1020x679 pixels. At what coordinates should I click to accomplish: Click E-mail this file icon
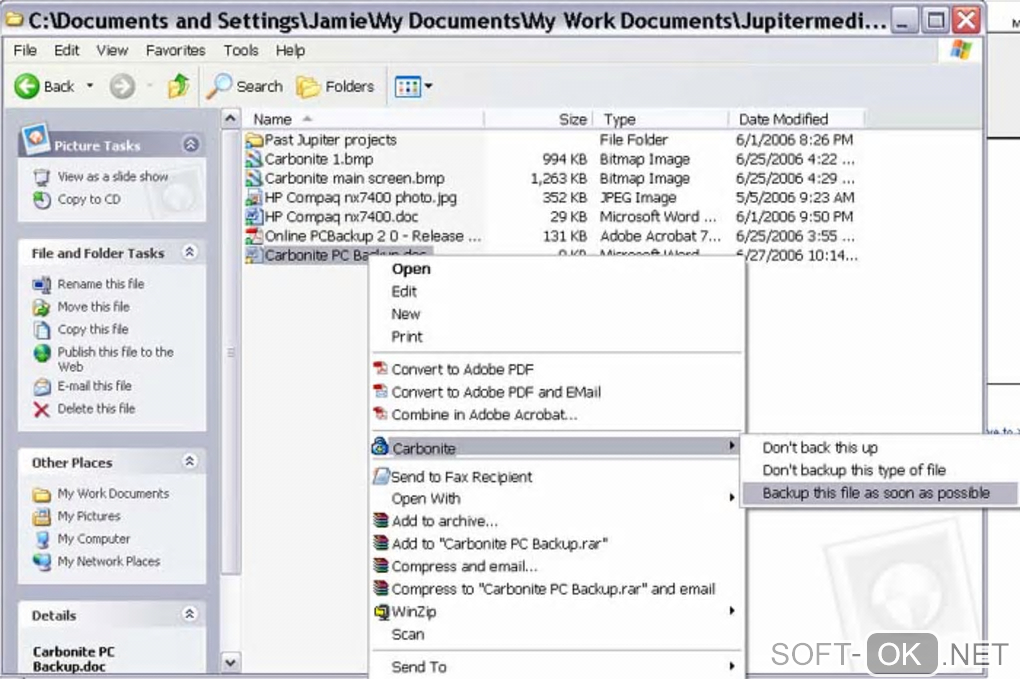tap(42, 387)
